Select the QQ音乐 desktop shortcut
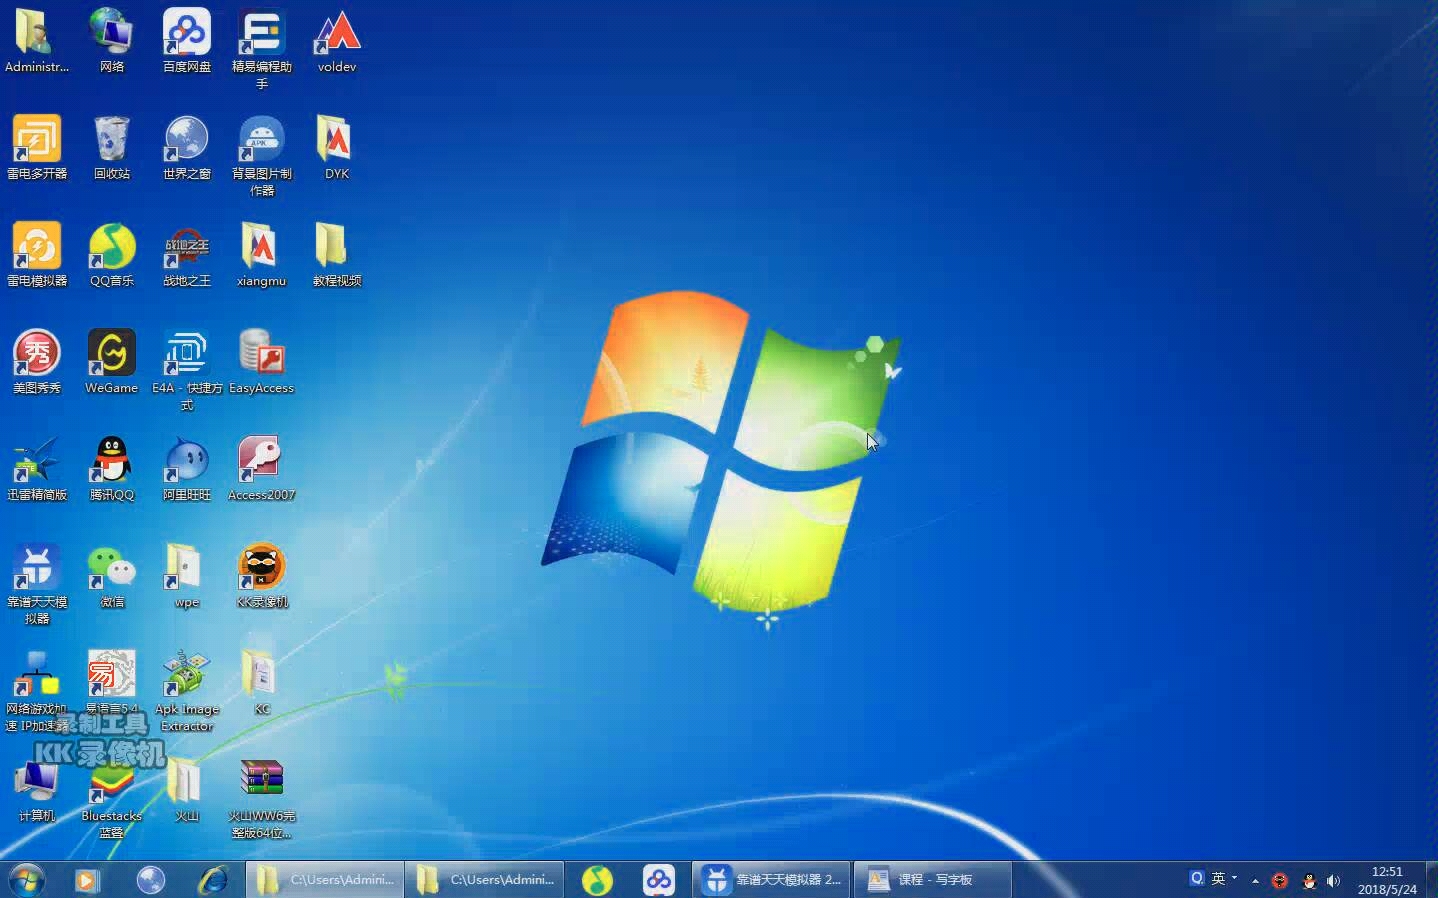The width and height of the screenshot is (1438, 898). 112,255
